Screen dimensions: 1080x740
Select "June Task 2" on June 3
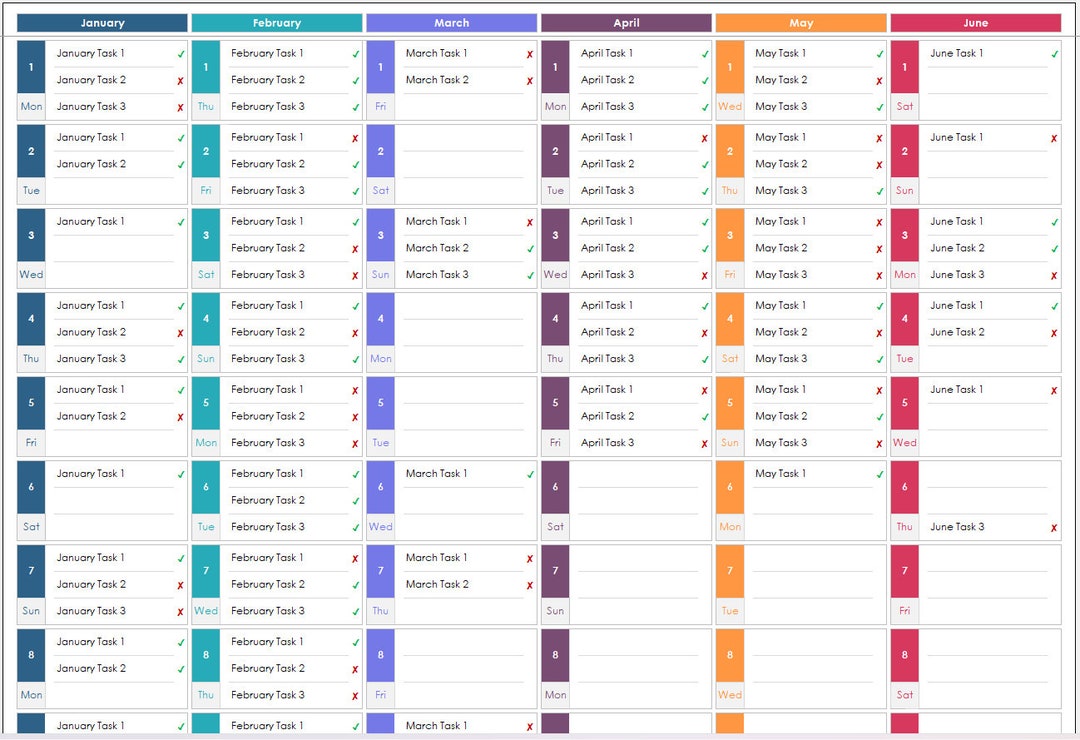click(x=957, y=248)
